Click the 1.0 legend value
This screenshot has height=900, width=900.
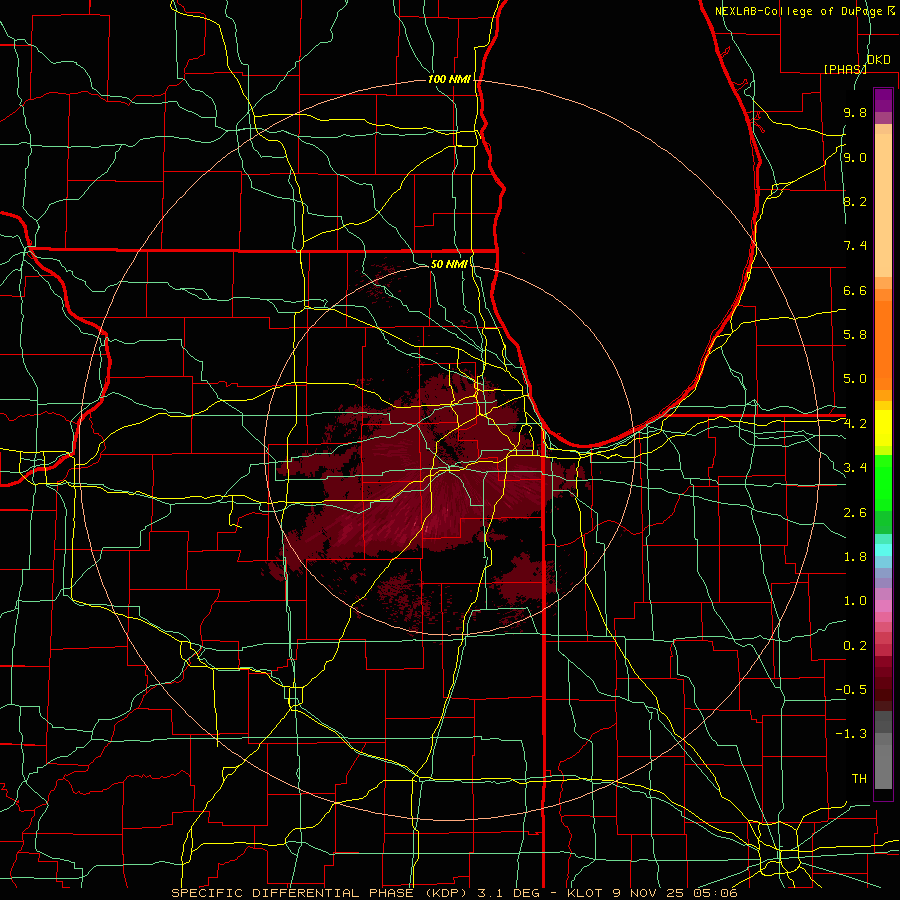point(855,601)
